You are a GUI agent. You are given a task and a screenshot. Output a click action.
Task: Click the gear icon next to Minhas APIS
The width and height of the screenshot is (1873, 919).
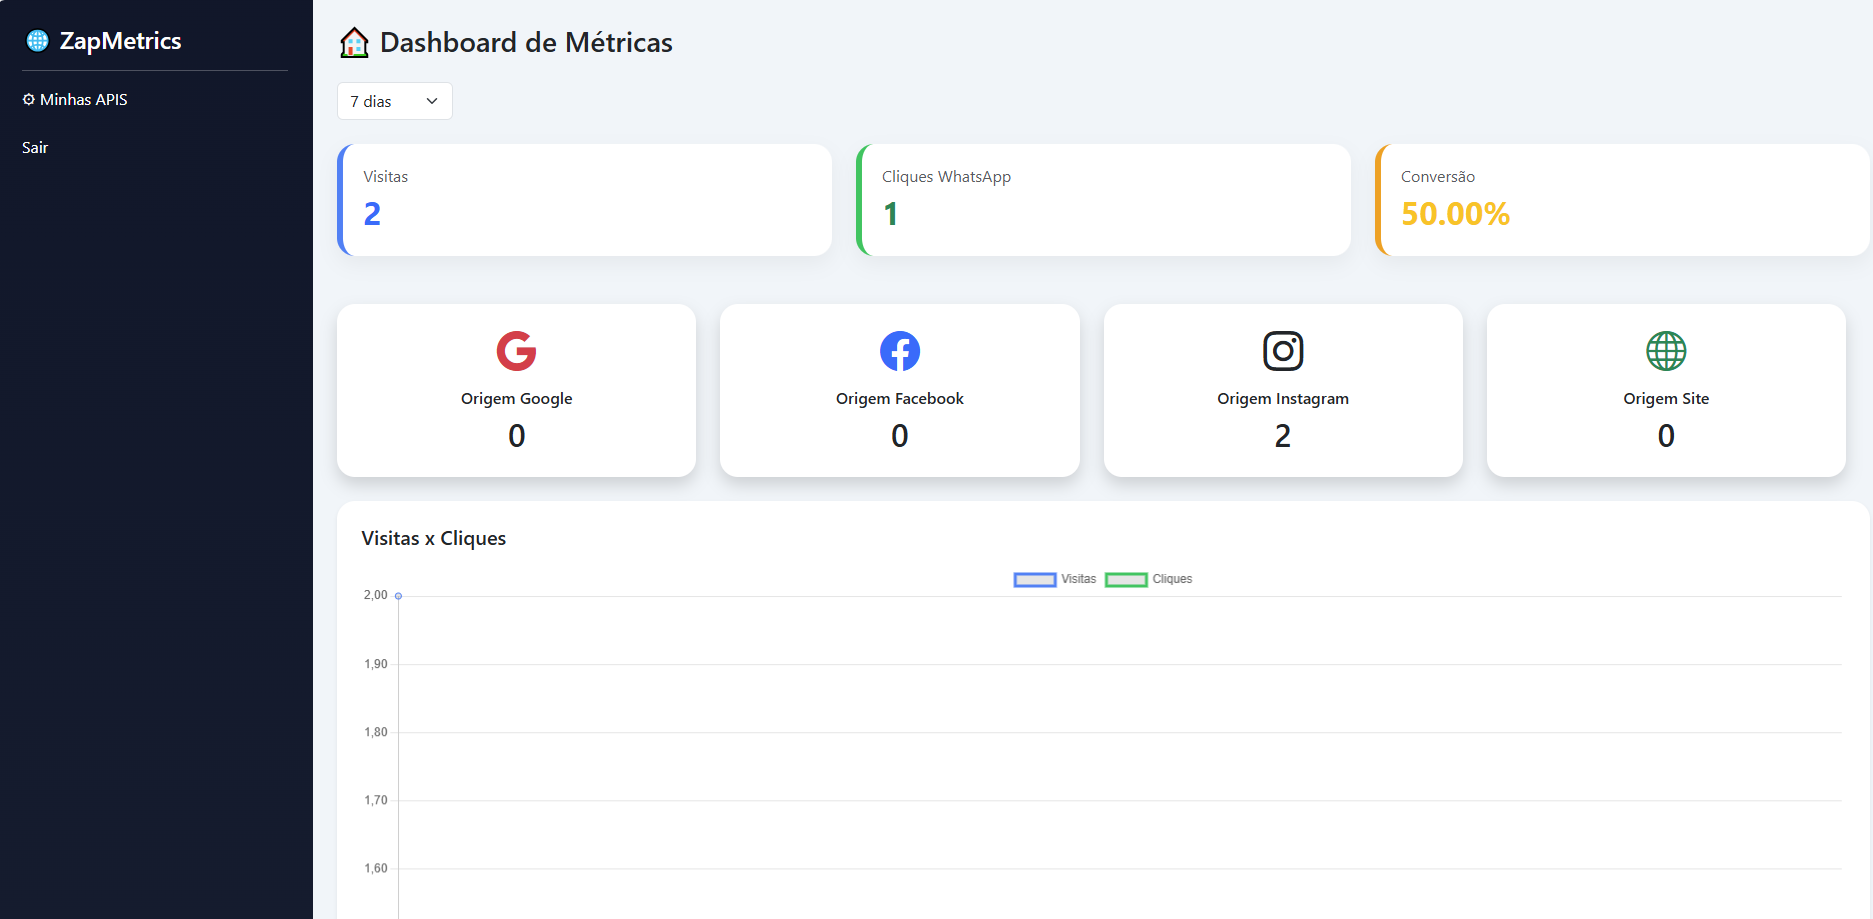pos(28,99)
